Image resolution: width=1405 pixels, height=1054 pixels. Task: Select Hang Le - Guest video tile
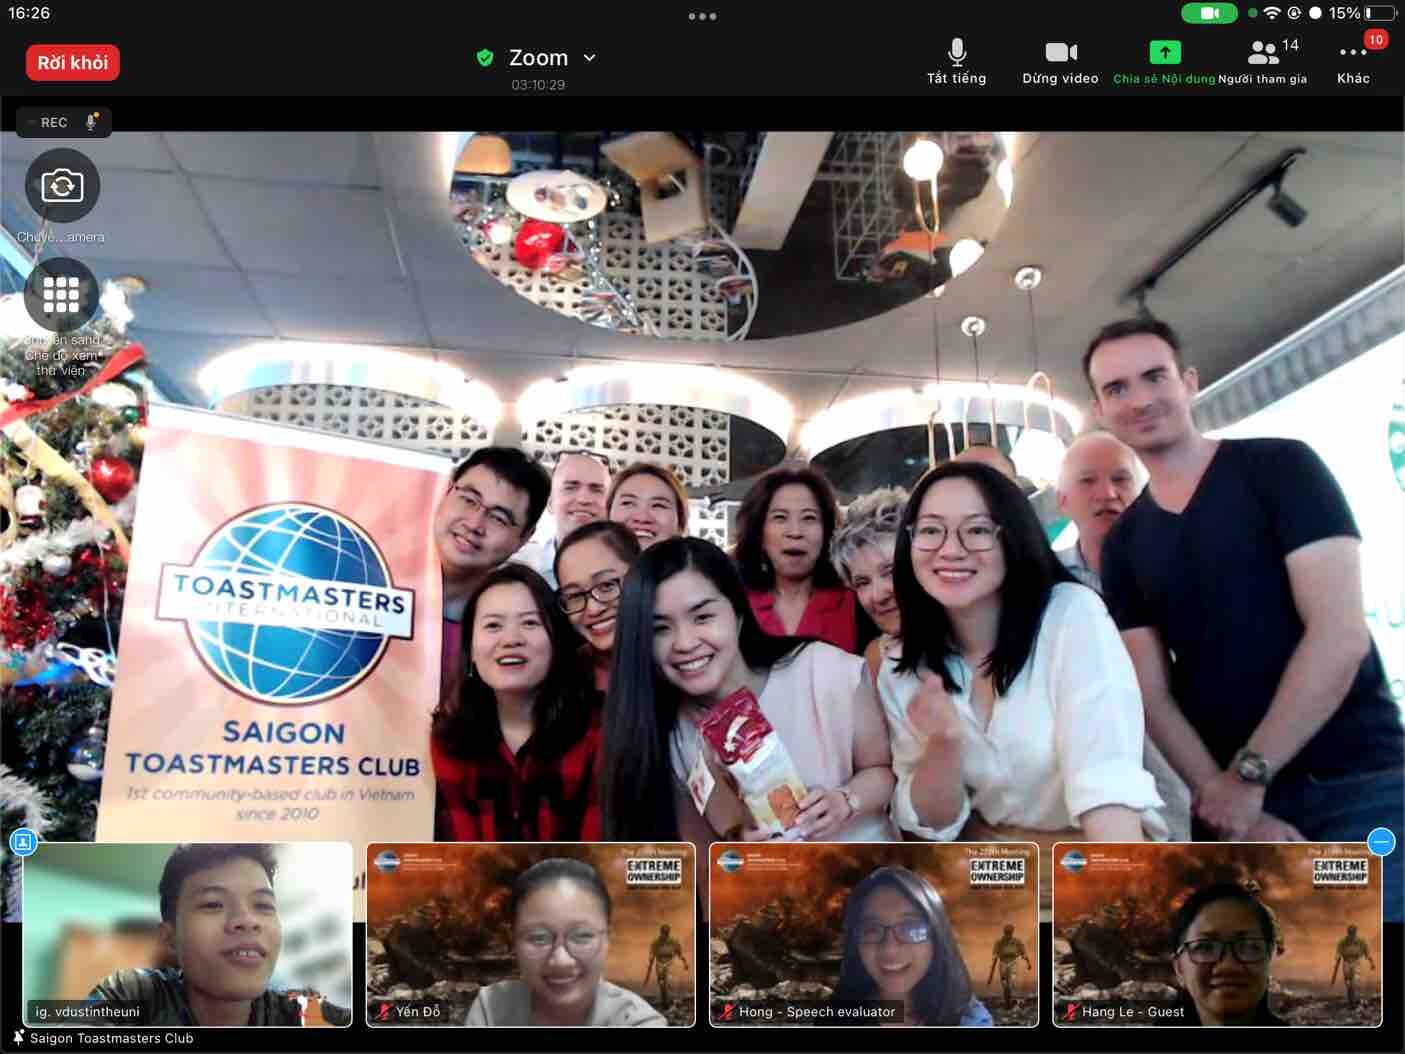(x=1216, y=934)
